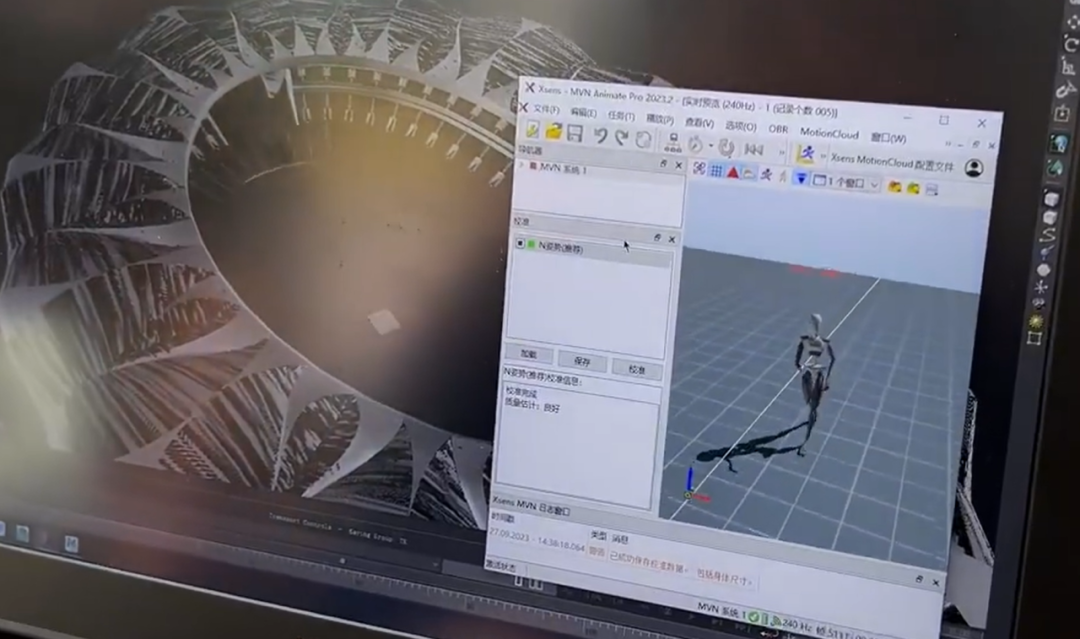Open the '1 个窗口' window count dropdown

tap(847, 183)
